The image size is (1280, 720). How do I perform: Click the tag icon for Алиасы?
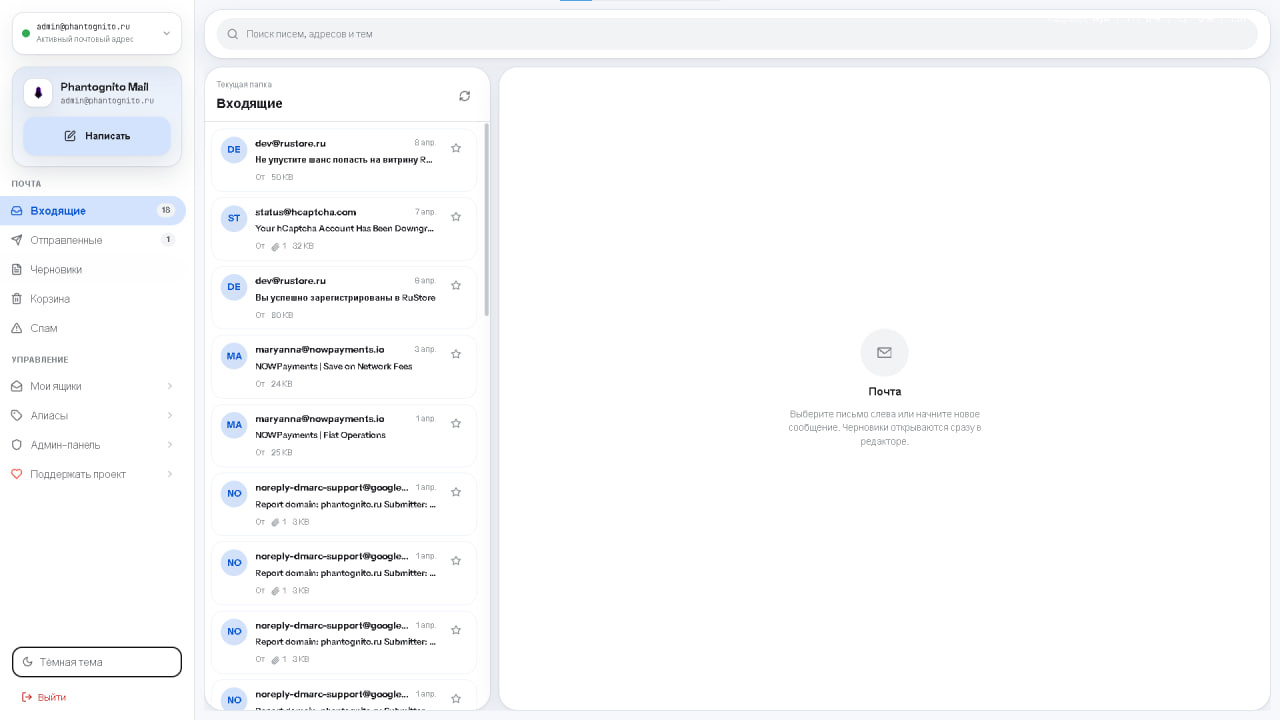click(16, 415)
